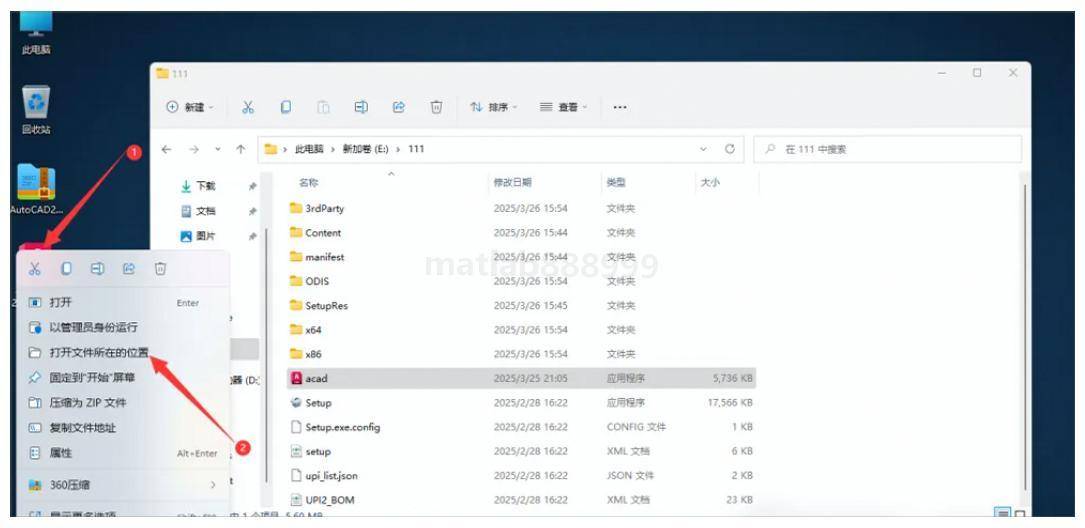Click the Delete icon in context menu
This screenshot has width=1085, height=528.
point(160,268)
